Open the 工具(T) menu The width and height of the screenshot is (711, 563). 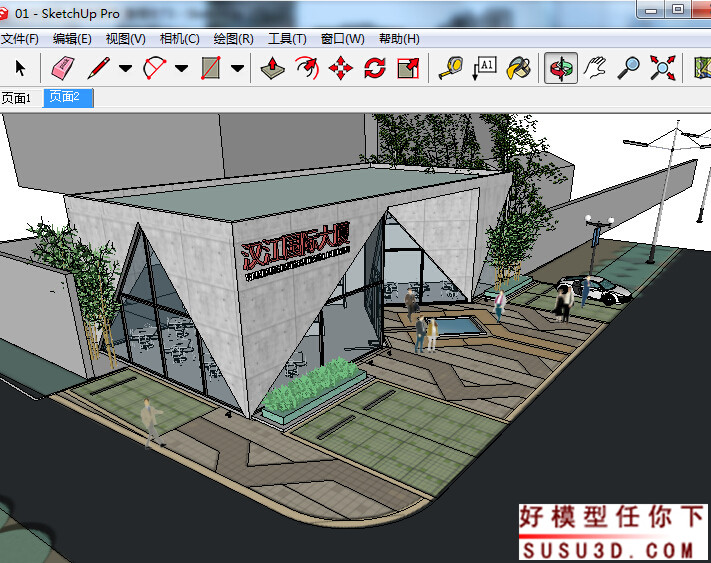[287, 39]
